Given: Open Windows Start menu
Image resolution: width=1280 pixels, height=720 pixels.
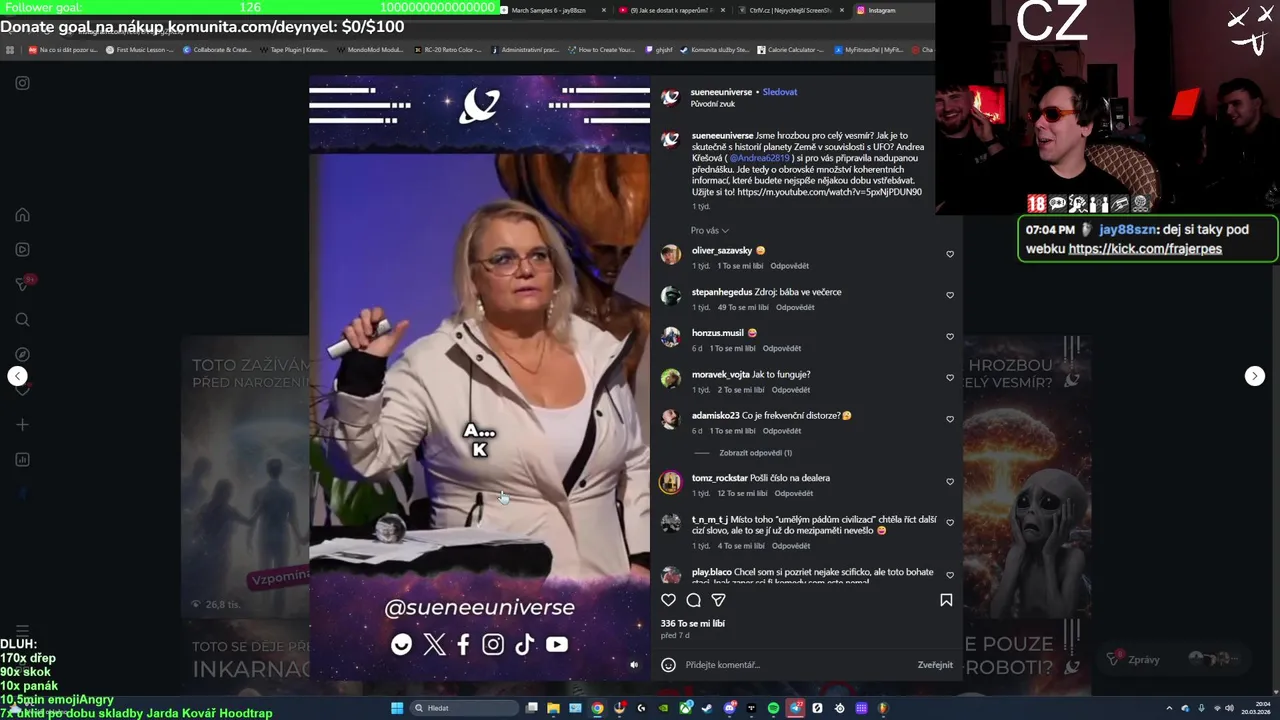Looking at the screenshot, I should (x=397, y=708).
